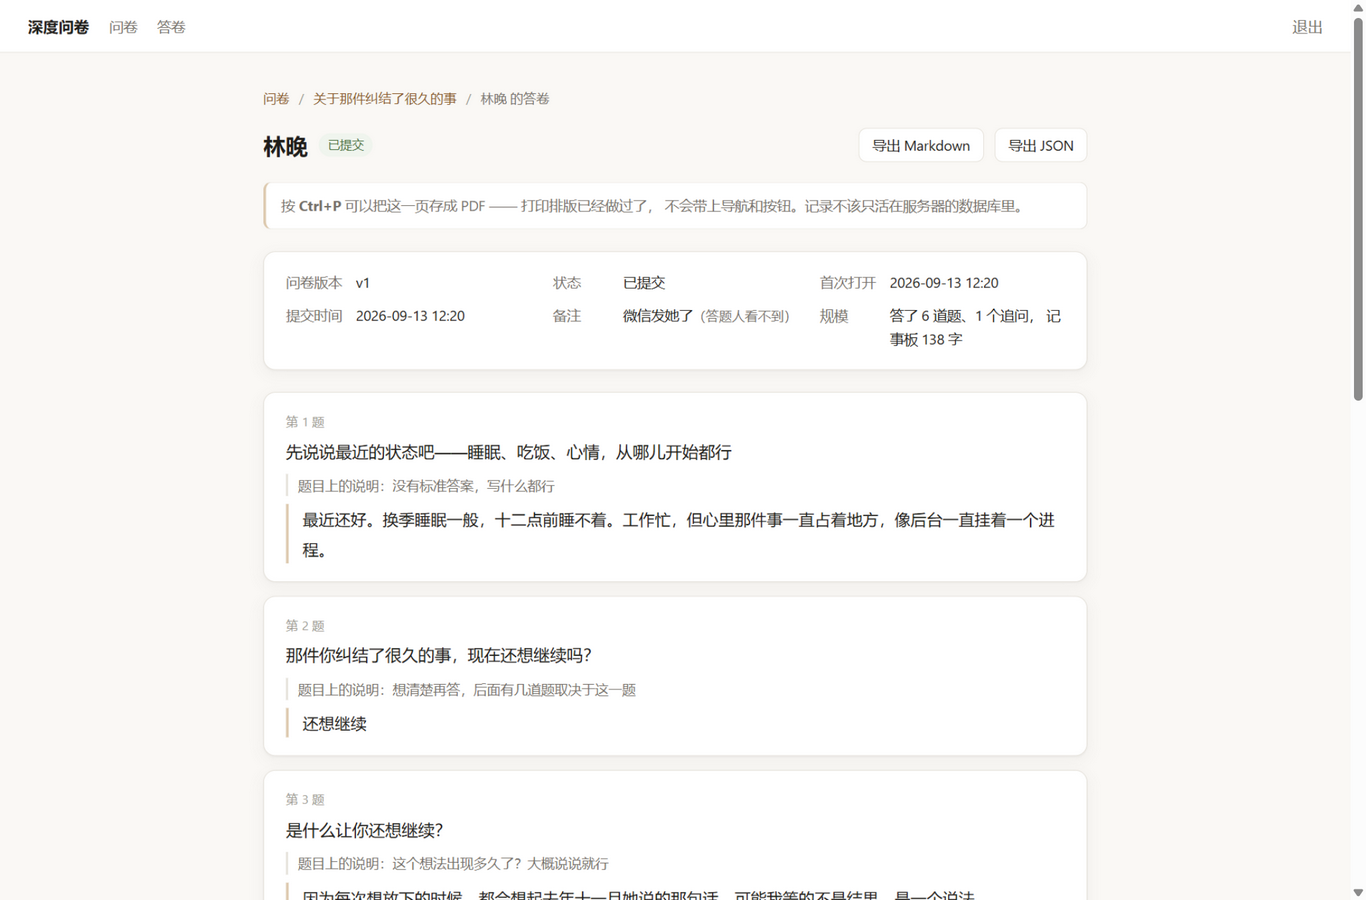Click the scrollbar up arrow
1366x900 pixels.
point(1358,7)
